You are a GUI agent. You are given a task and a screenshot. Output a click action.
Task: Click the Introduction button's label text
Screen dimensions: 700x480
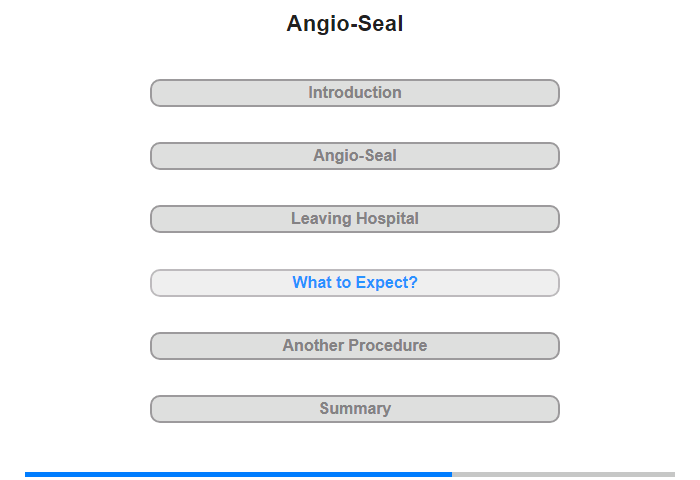click(x=355, y=93)
